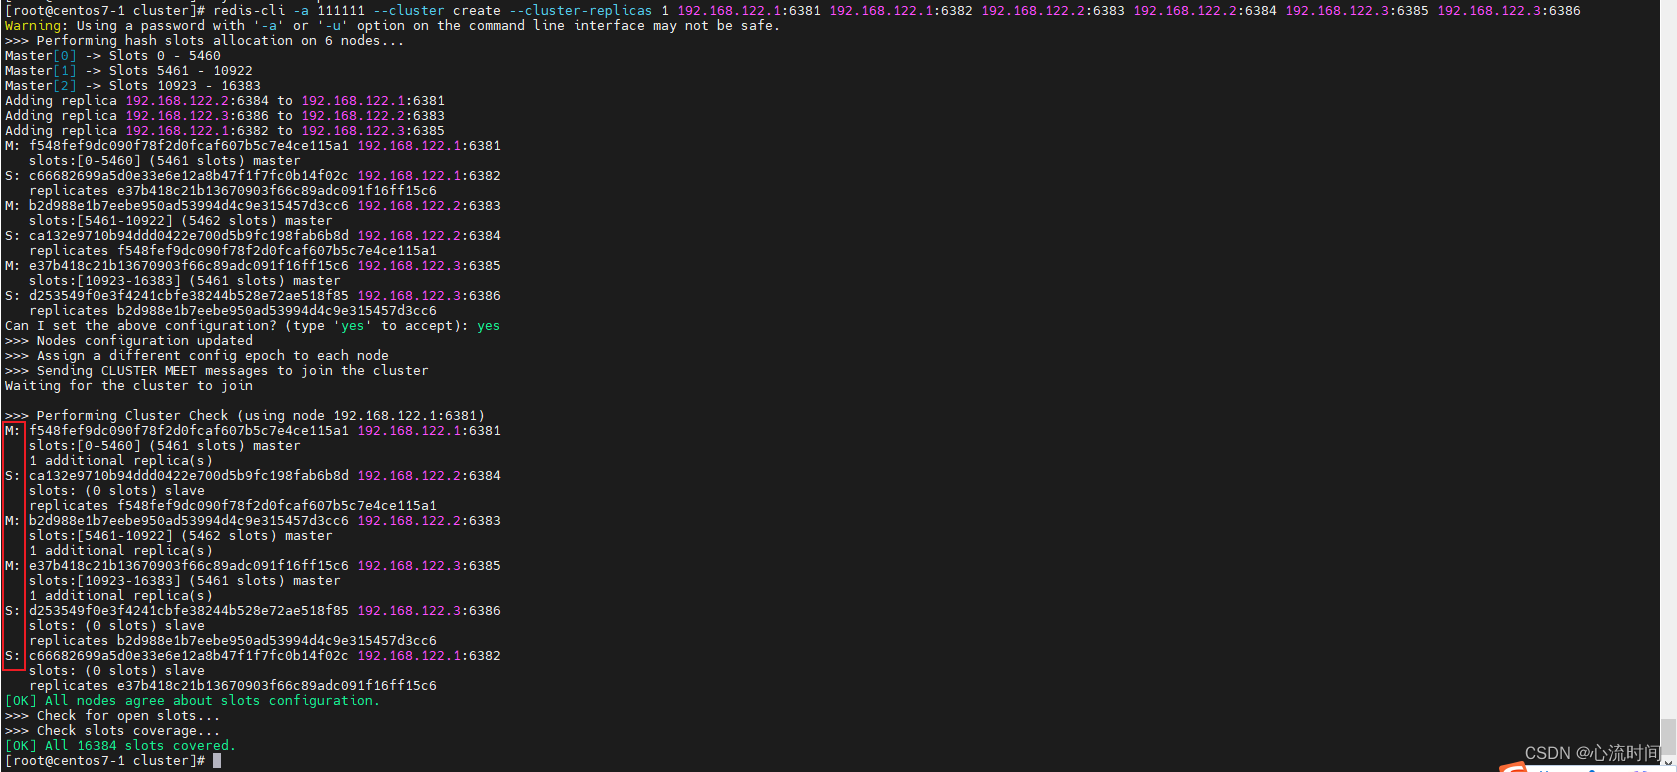Click 'replicates f548fef9...' line in Cluster Check output
1677x772 pixels.
pyautogui.click(x=233, y=505)
